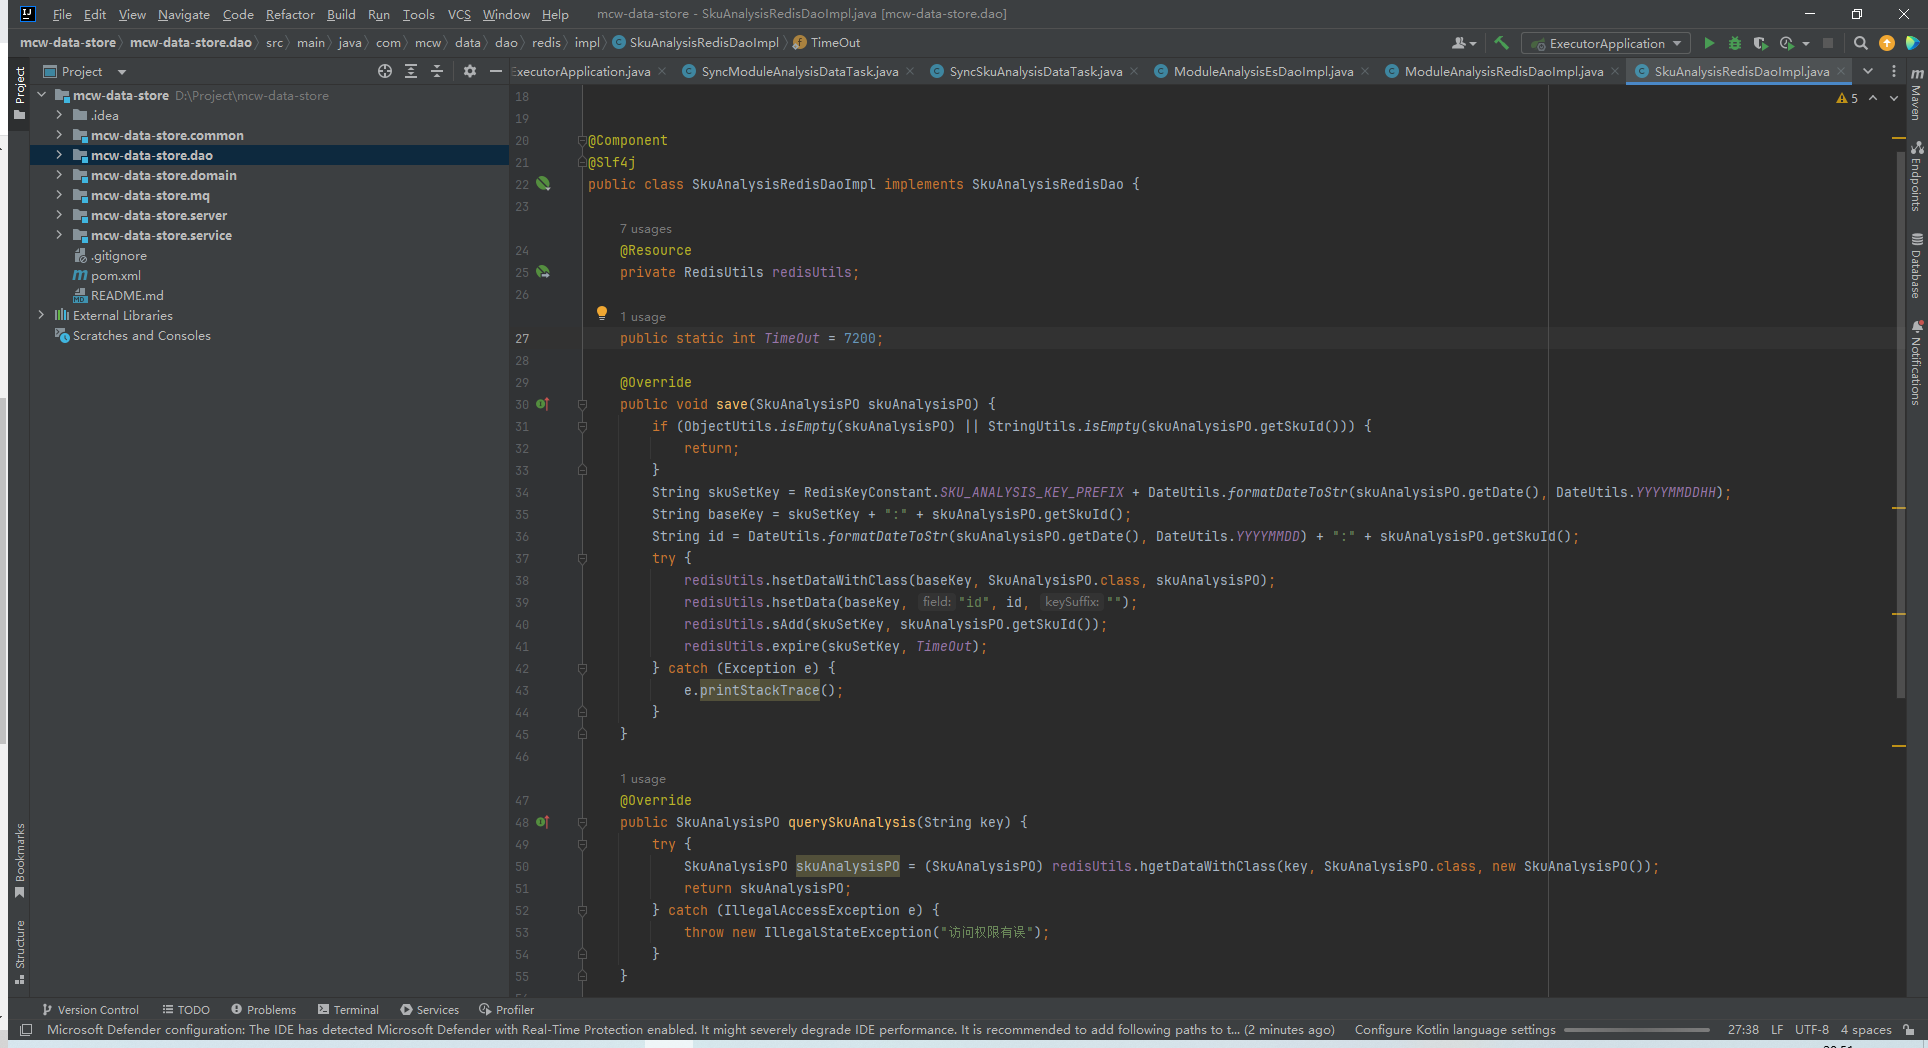Open the ExecutorApplication run configuration dropdown
Screen dimensions: 1928x1048
1606,43
